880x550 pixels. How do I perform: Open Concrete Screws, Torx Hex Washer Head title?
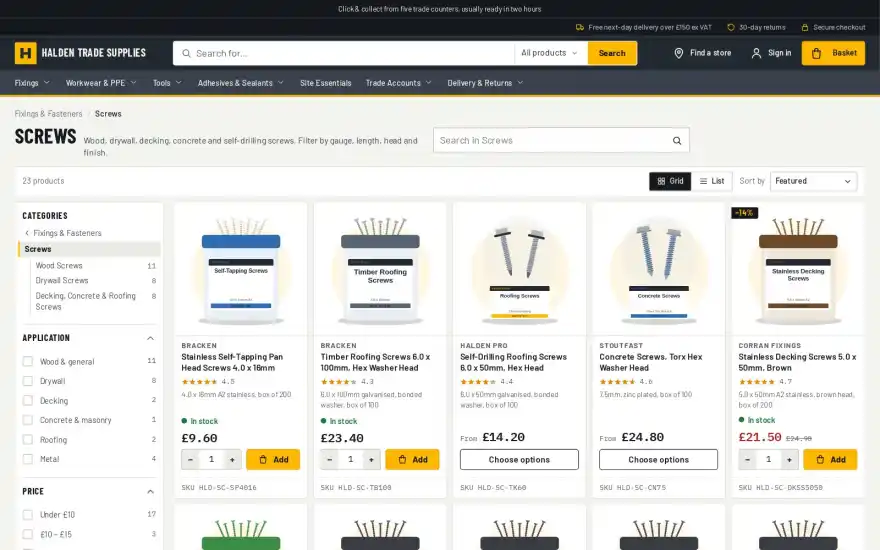point(651,363)
